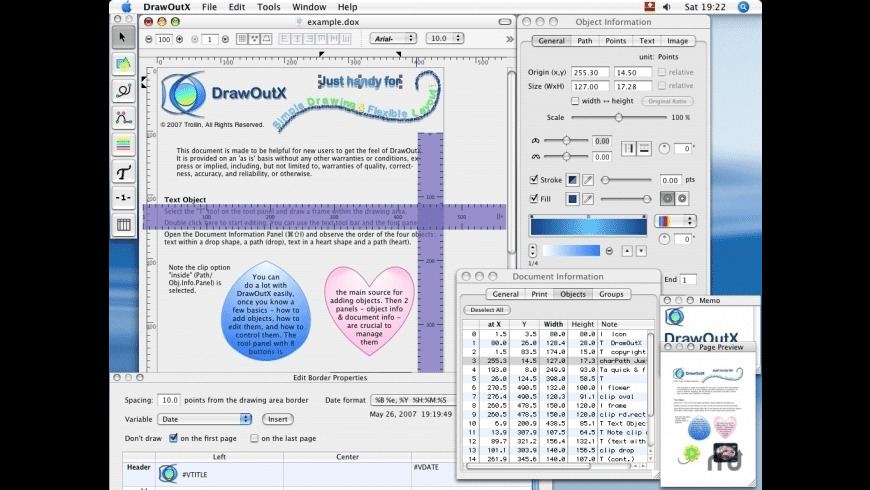
Task: Select the radial gradient type icon
Action: coord(667,199)
